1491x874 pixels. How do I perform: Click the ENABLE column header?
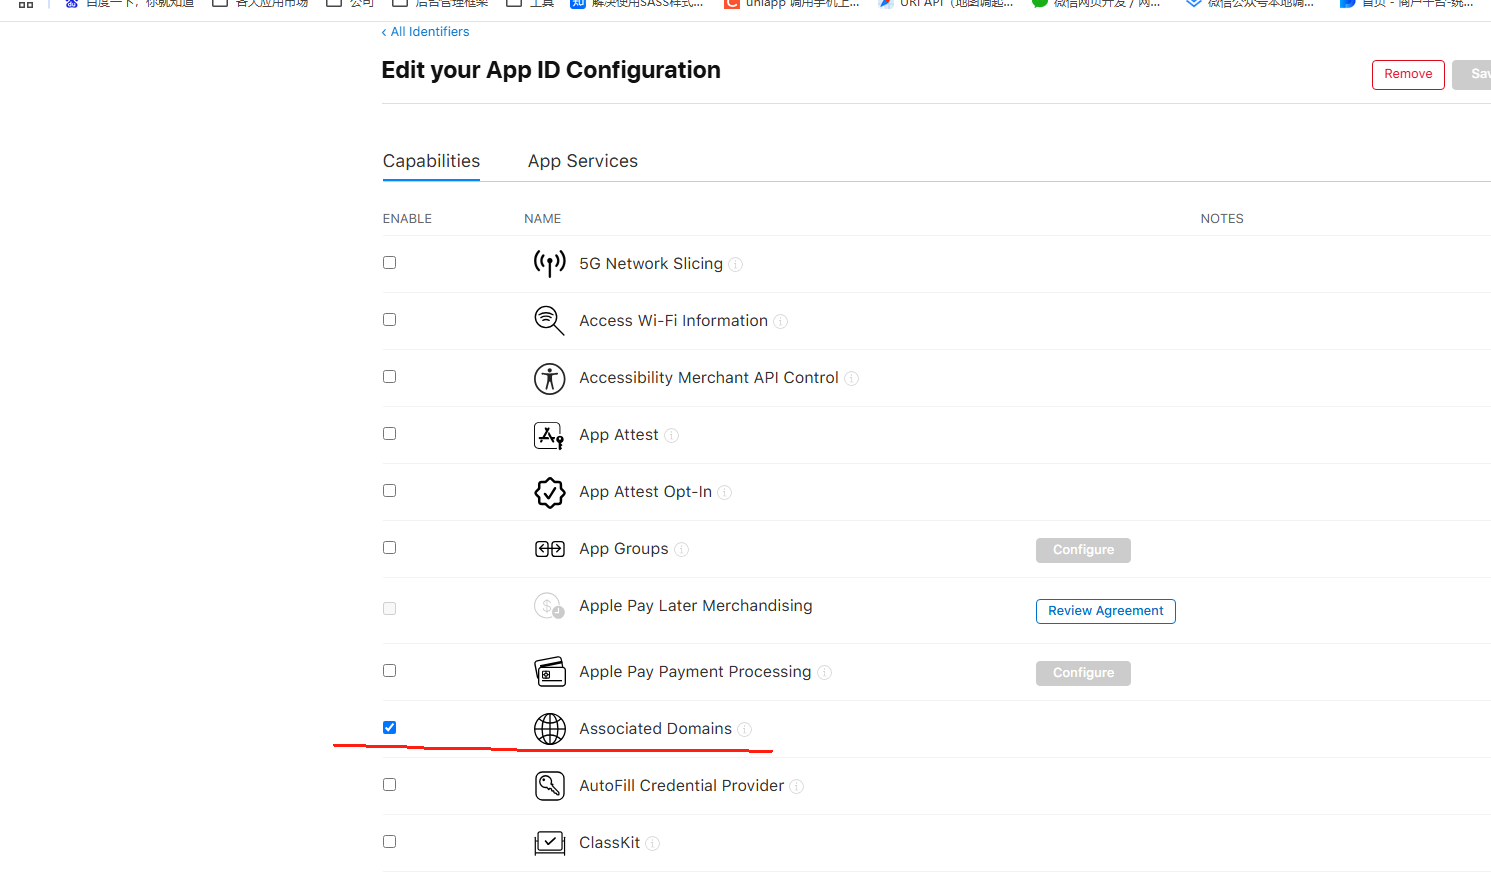pyautogui.click(x=407, y=219)
